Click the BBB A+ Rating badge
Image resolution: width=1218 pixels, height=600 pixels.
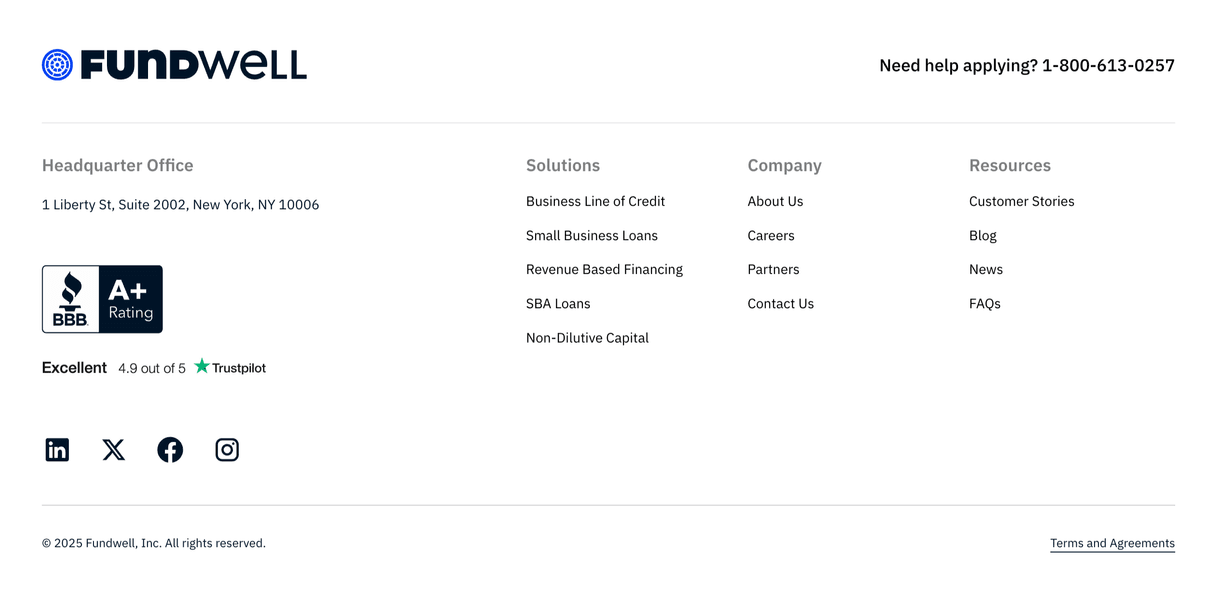(x=101, y=298)
